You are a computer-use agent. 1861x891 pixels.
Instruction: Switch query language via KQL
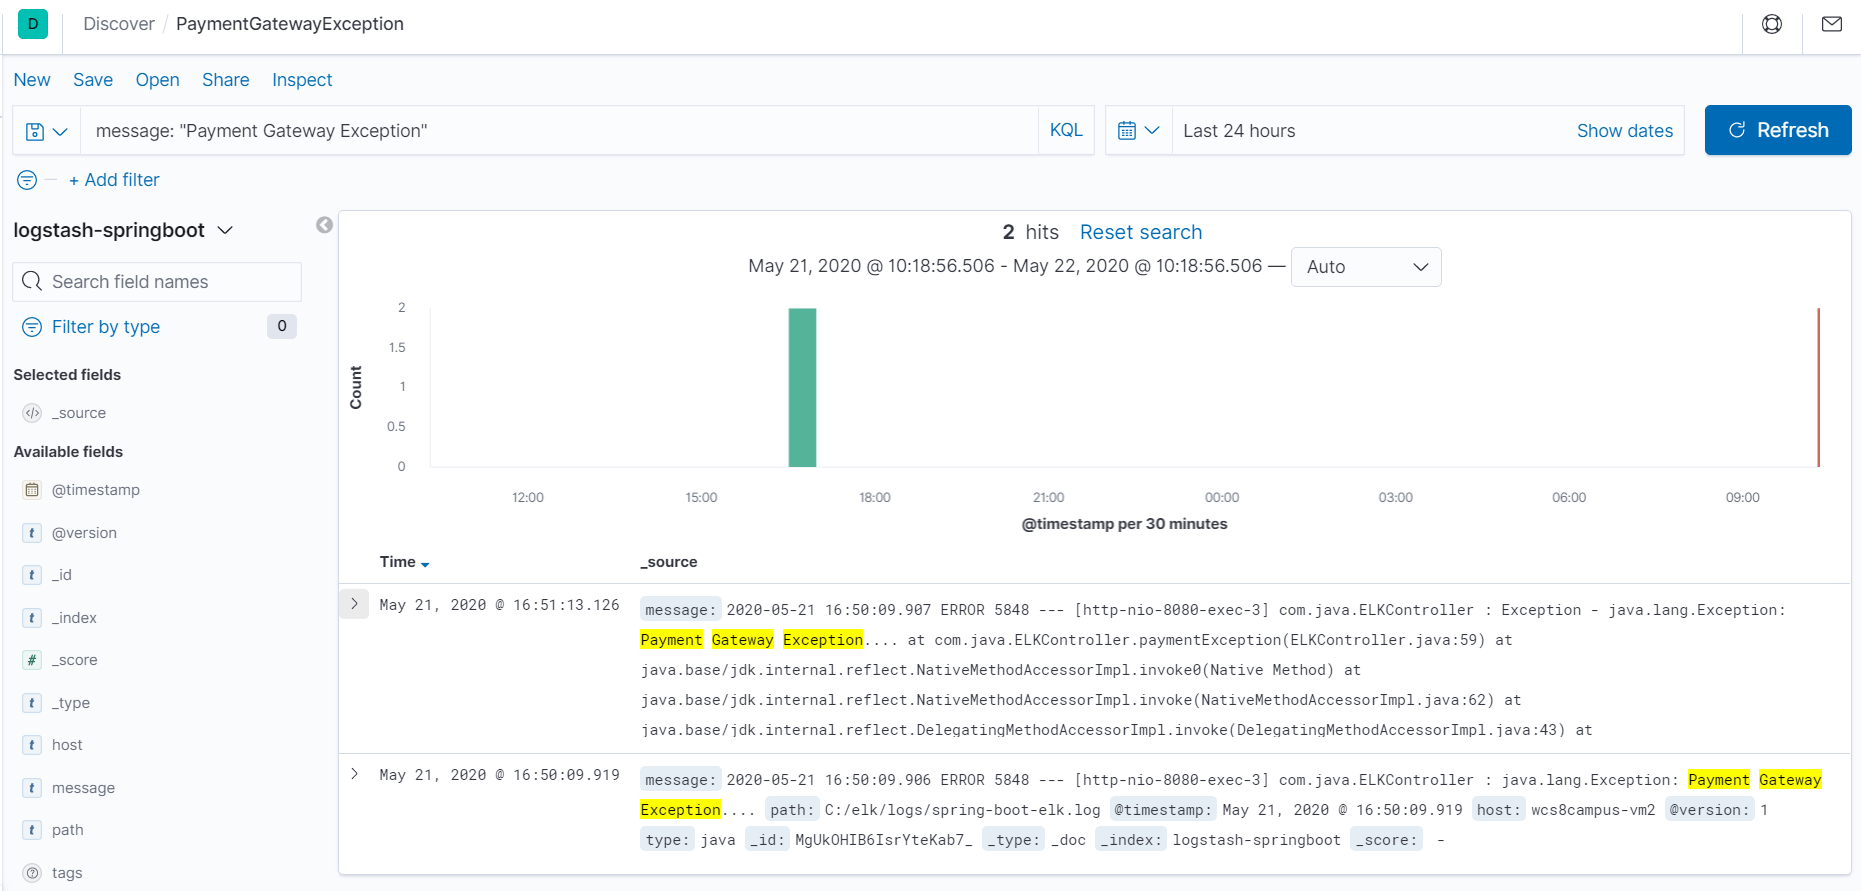1066,130
